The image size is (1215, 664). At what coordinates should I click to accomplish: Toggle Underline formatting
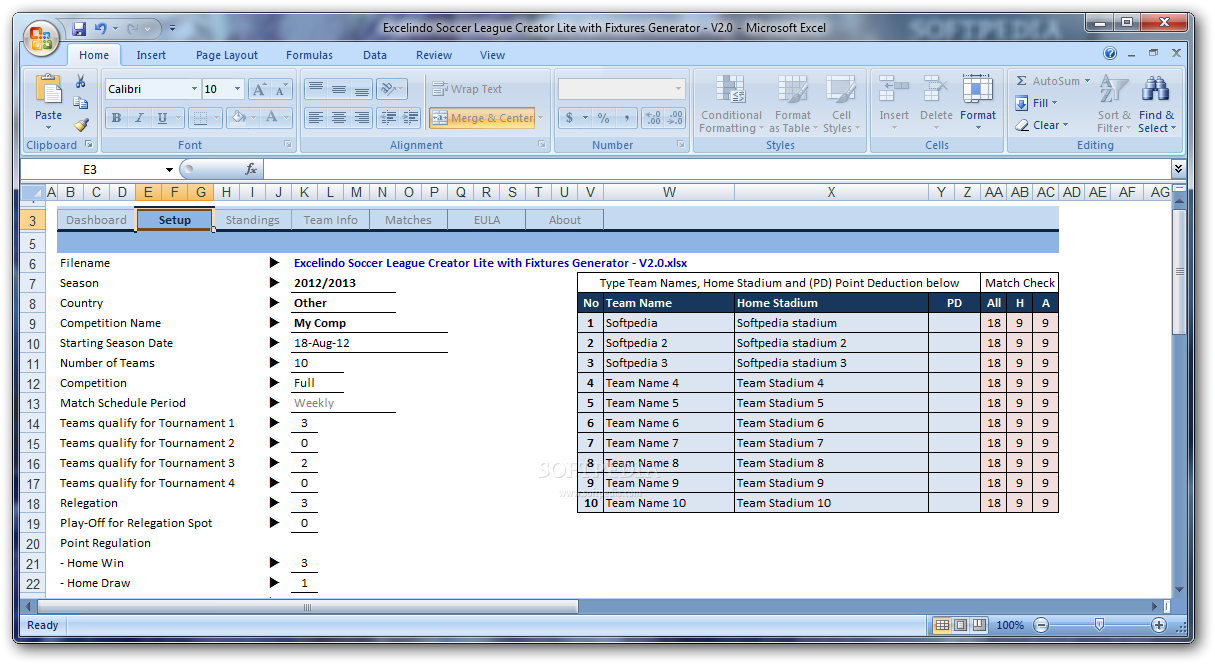[162, 118]
